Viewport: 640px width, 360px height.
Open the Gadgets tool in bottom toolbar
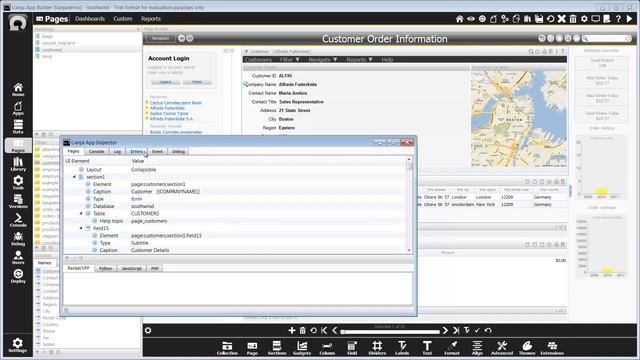click(302, 348)
